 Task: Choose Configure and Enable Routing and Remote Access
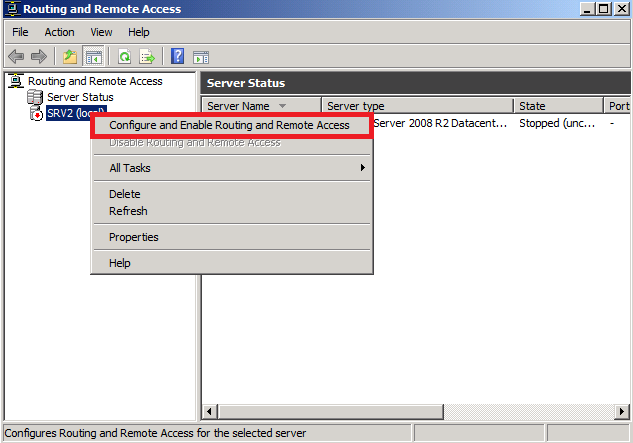coord(229,125)
